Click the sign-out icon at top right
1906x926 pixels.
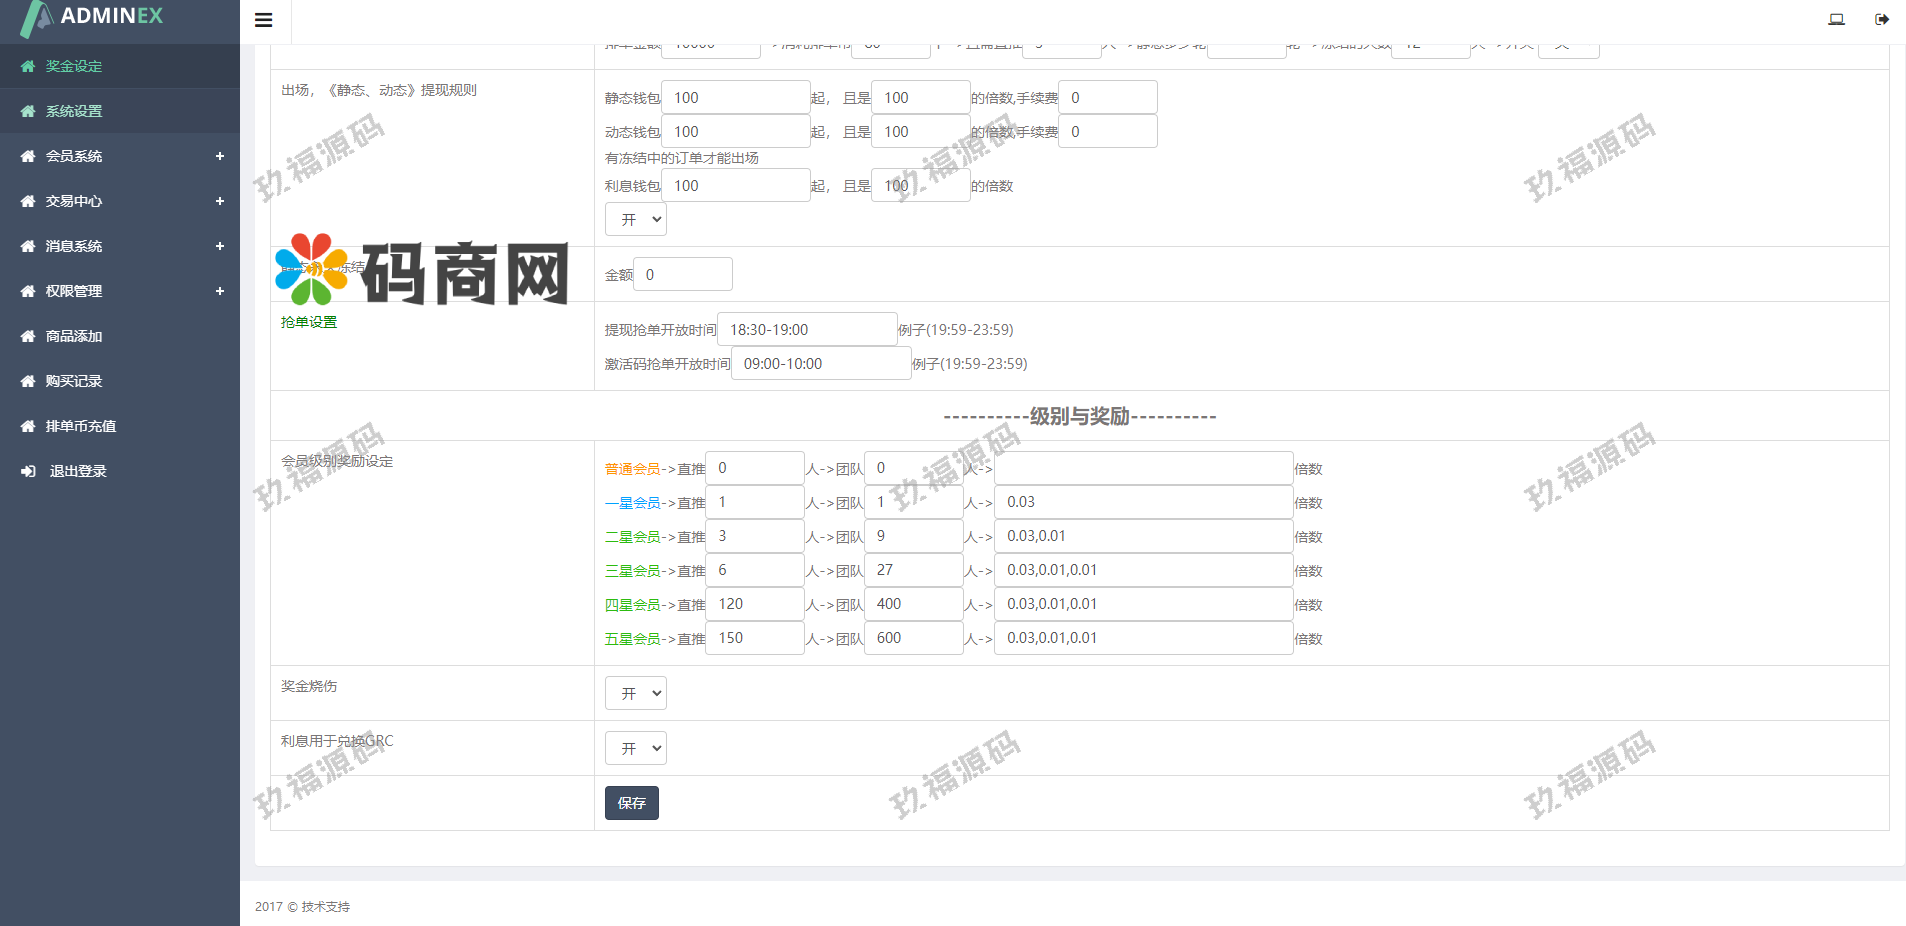[x=1881, y=19]
